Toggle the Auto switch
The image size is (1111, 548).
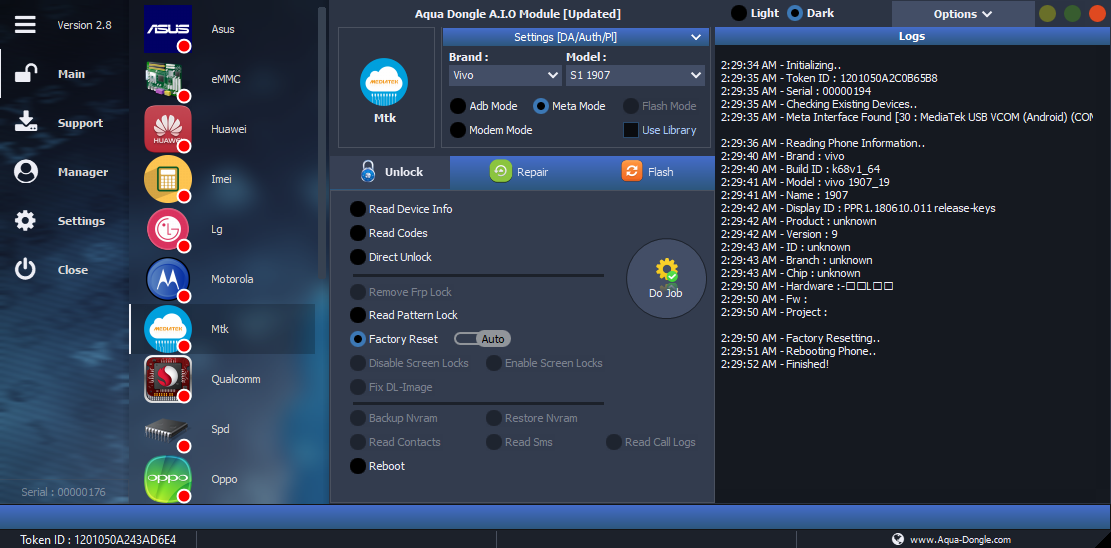click(483, 339)
